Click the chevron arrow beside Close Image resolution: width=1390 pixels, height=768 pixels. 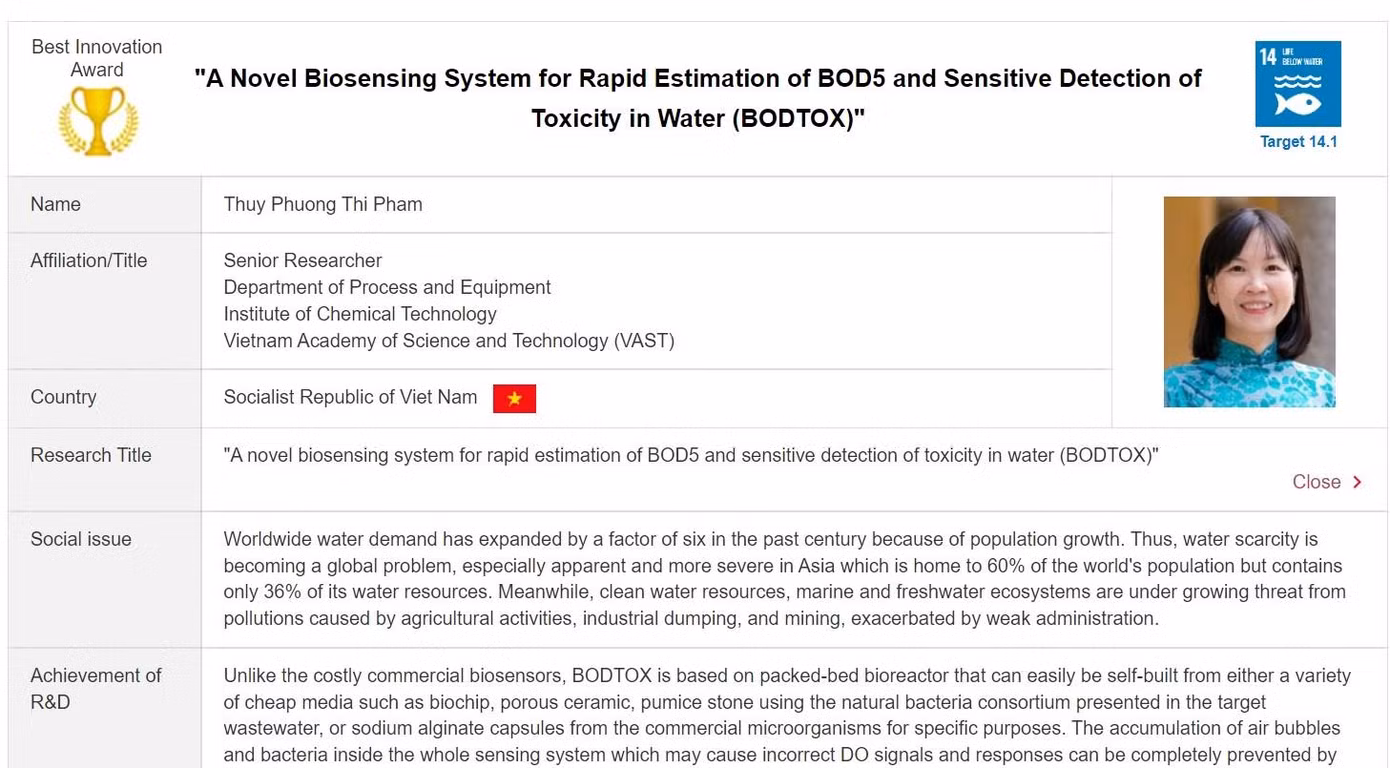tap(1357, 482)
